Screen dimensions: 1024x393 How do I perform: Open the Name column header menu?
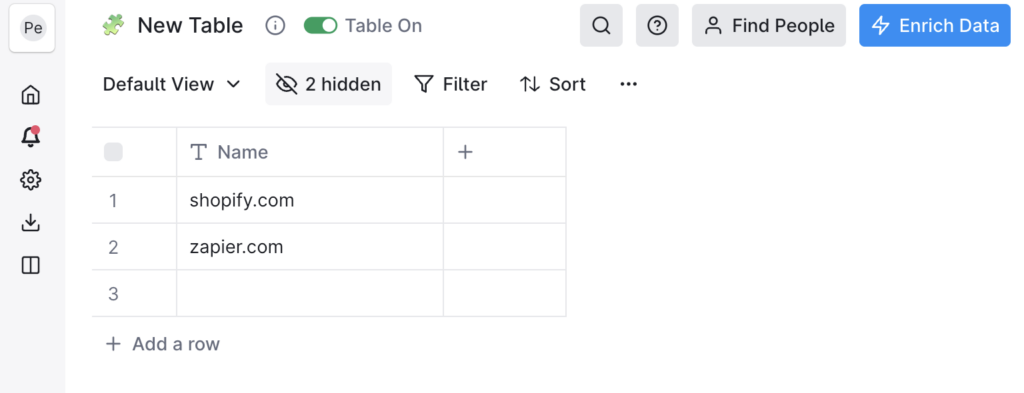point(310,152)
